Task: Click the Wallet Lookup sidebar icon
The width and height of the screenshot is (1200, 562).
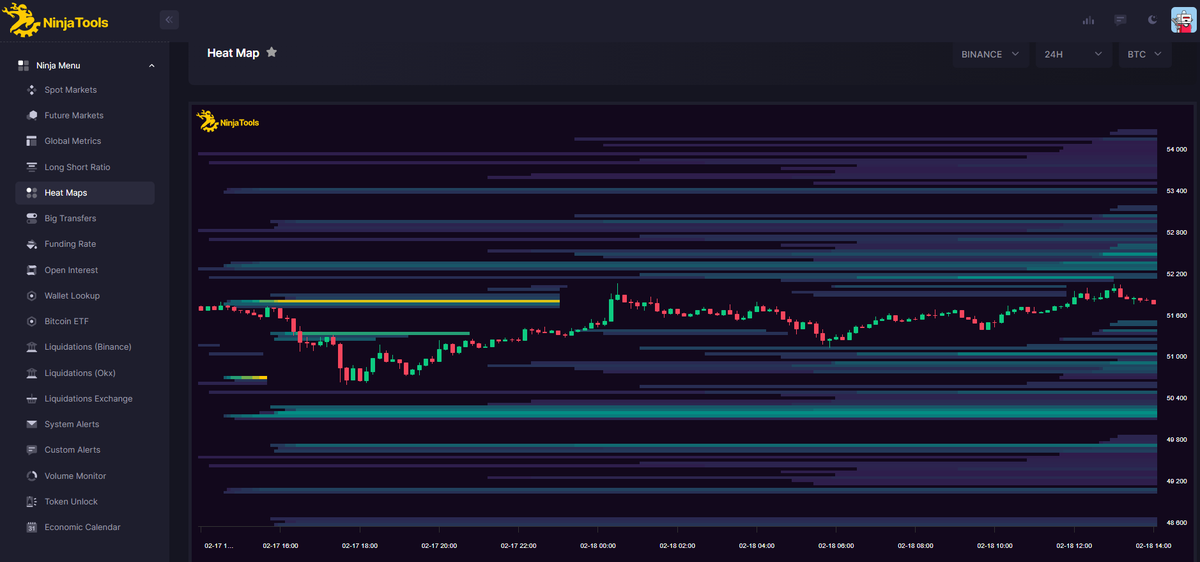Action: click(32, 296)
